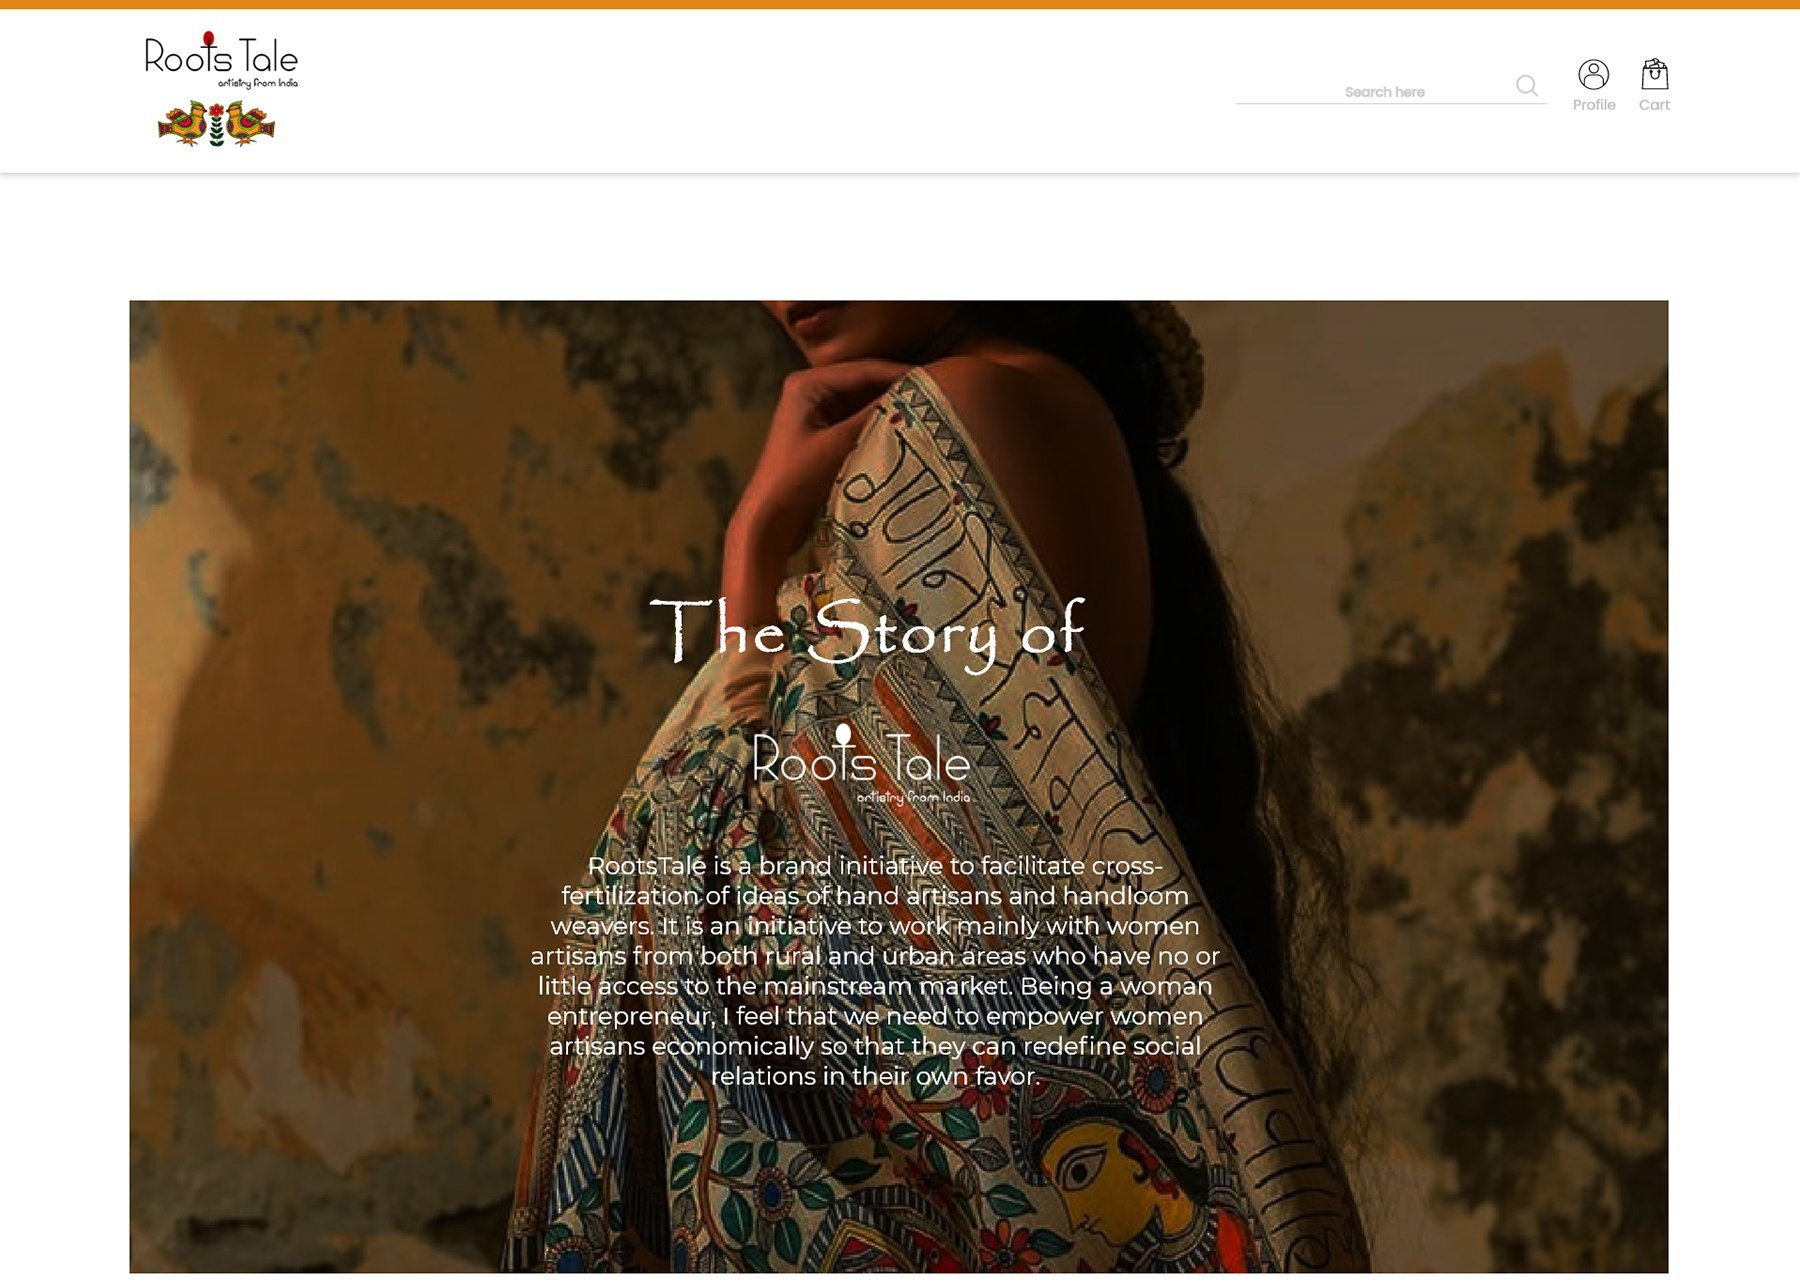Screen dimensions: 1800x1286
Task: Click the RootsTale brand description paragraph
Action: pyautogui.click(x=874, y=971)
